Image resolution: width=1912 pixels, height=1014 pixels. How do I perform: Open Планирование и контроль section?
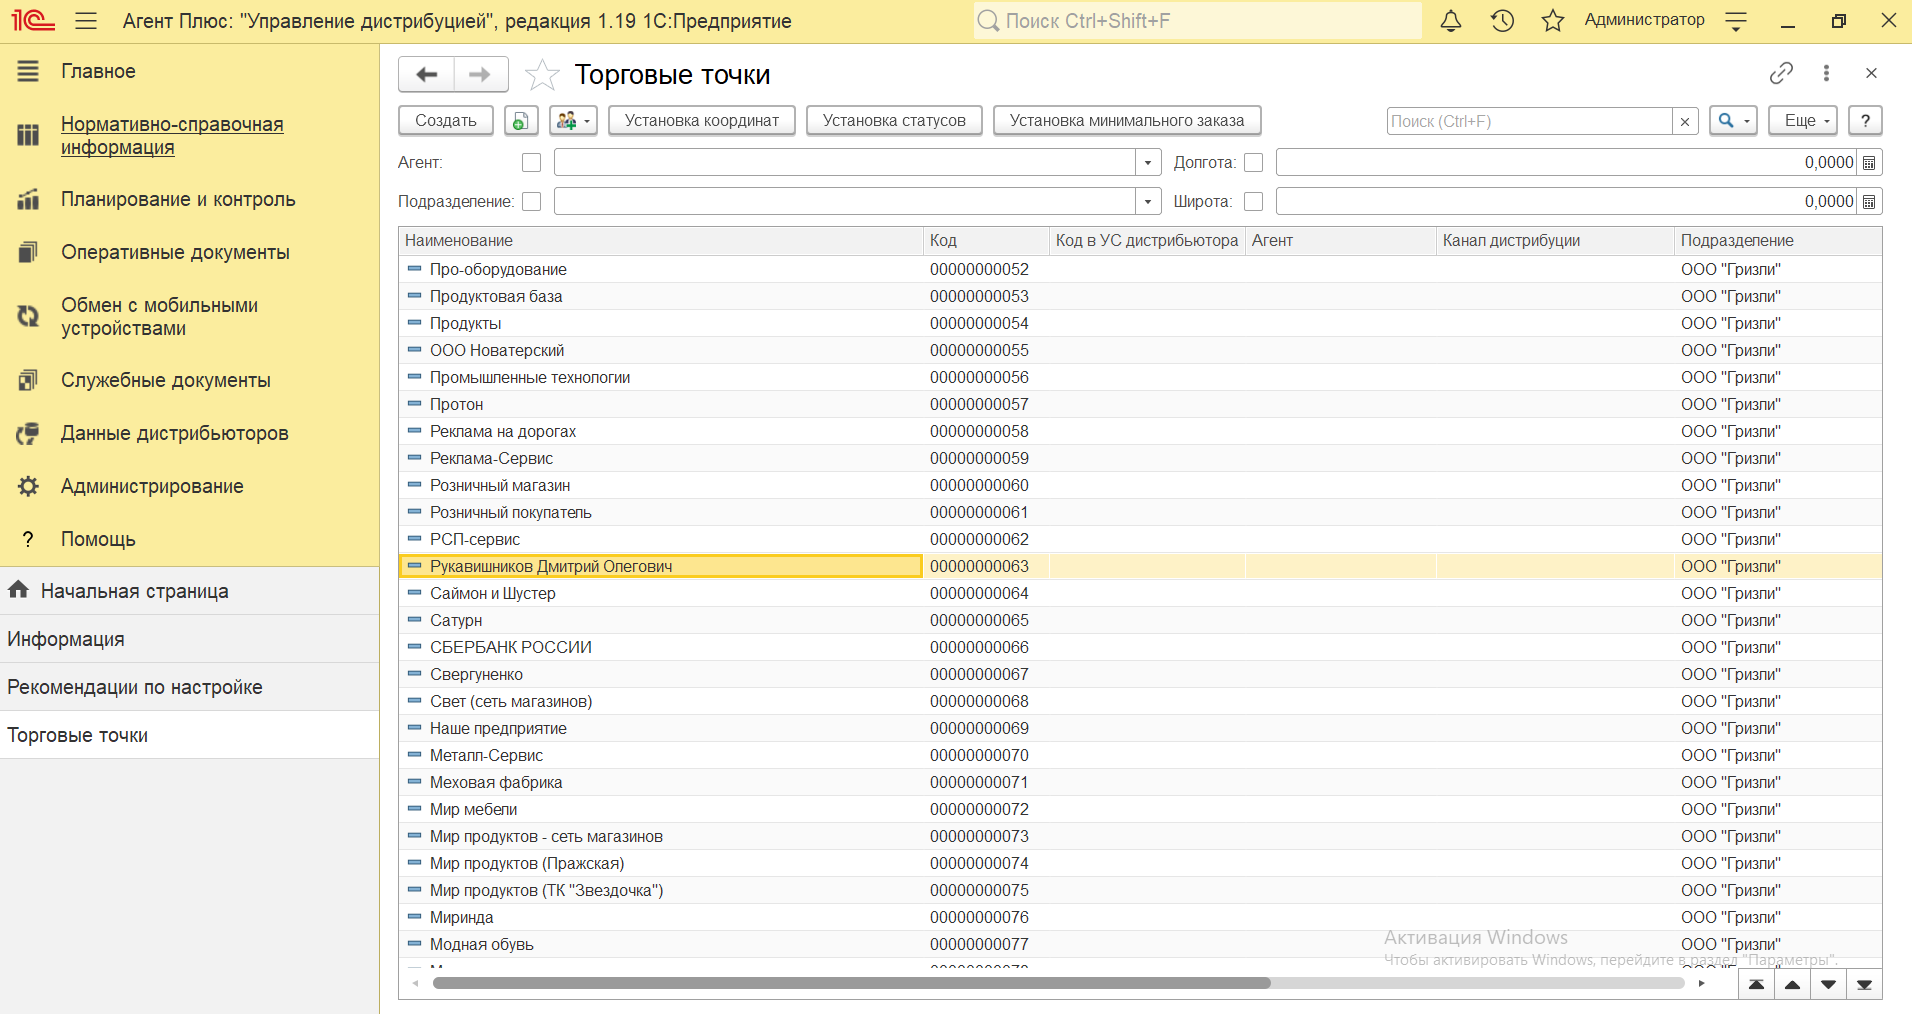pyautogui.click(x=178, y=199)
